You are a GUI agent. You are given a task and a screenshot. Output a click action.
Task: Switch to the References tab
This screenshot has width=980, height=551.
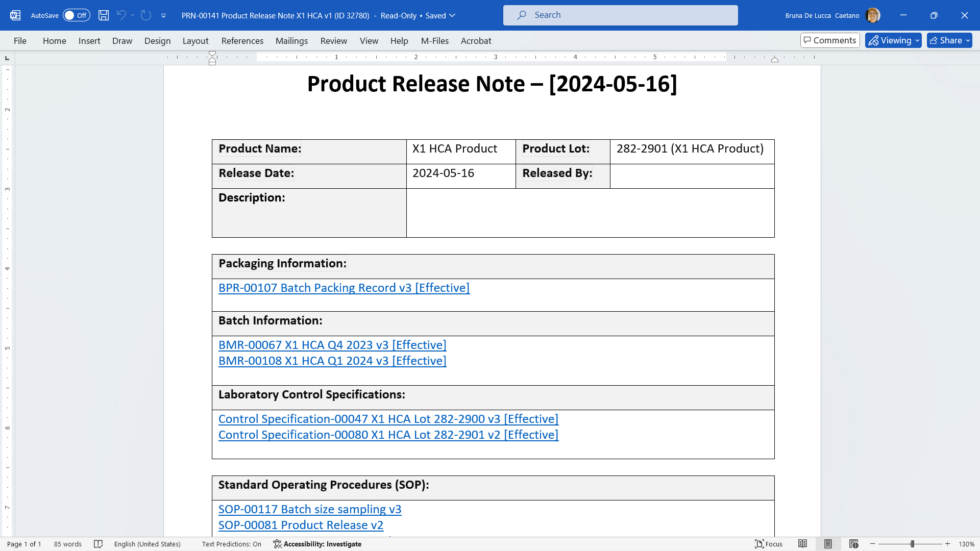point(242,41)
